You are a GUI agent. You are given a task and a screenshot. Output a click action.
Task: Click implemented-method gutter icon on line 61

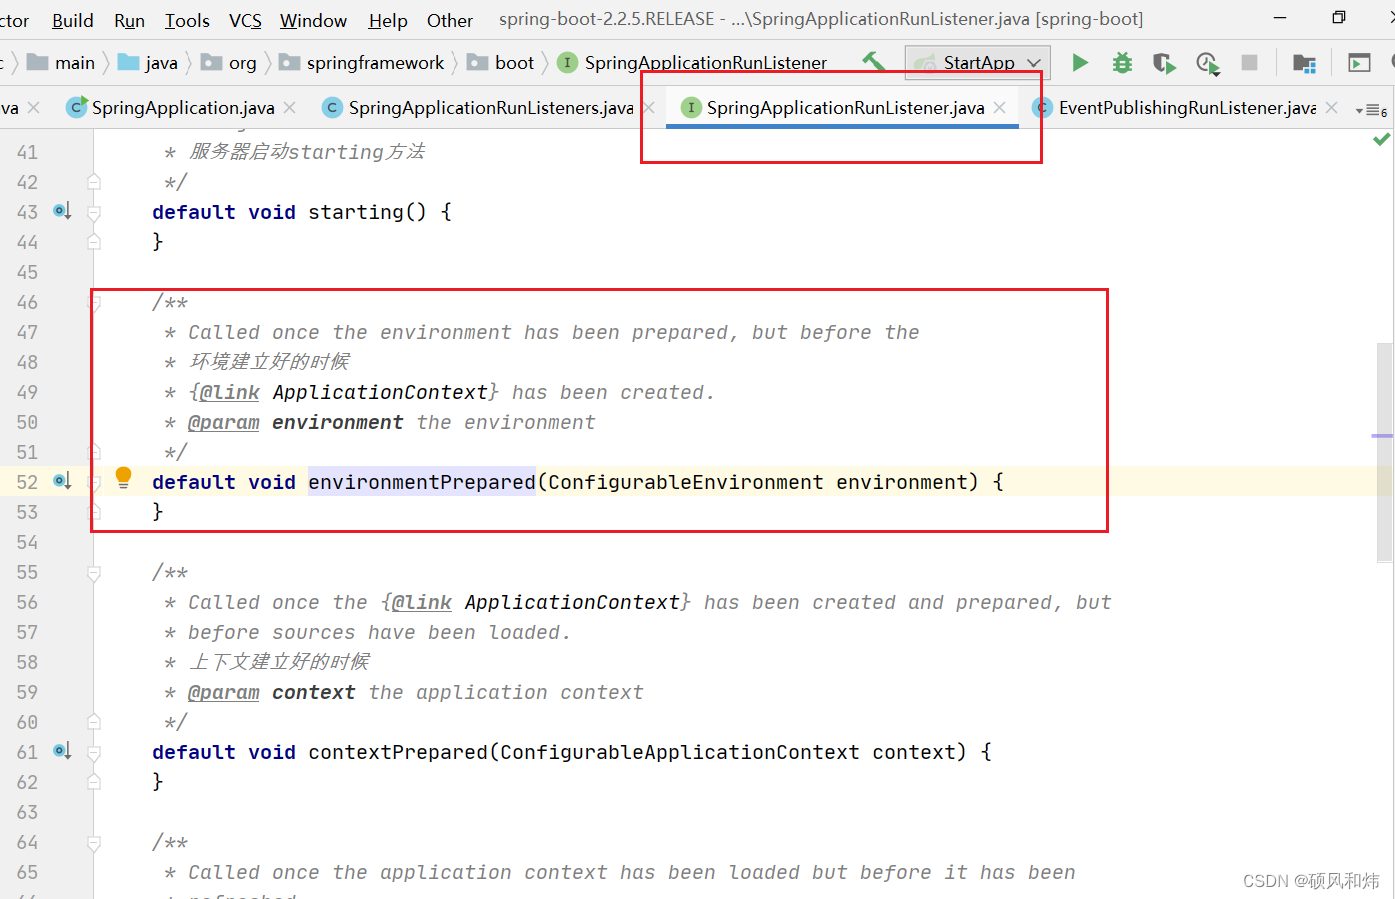(62, 751)
